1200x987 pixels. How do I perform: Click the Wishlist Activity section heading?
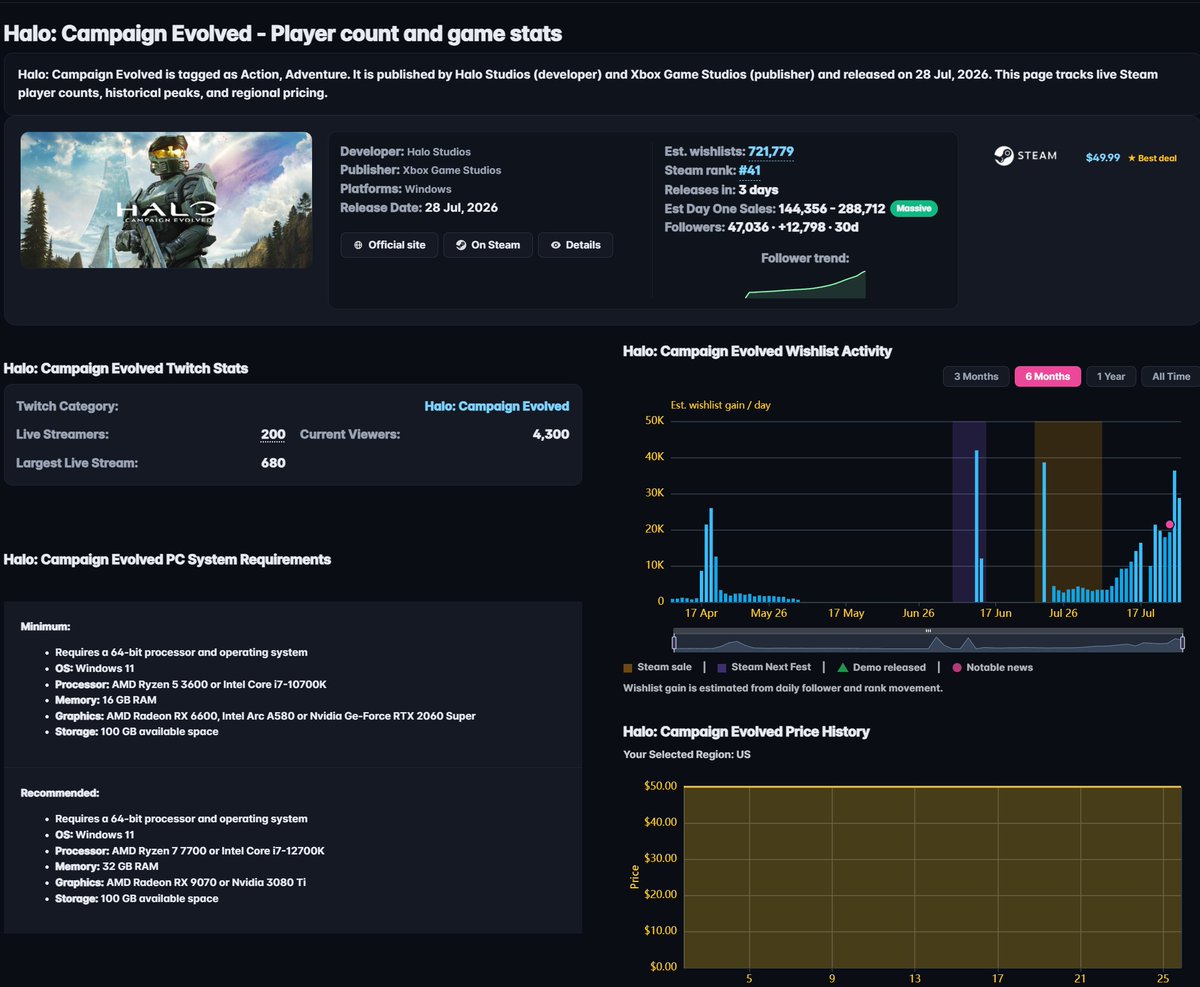click(757, 352)
